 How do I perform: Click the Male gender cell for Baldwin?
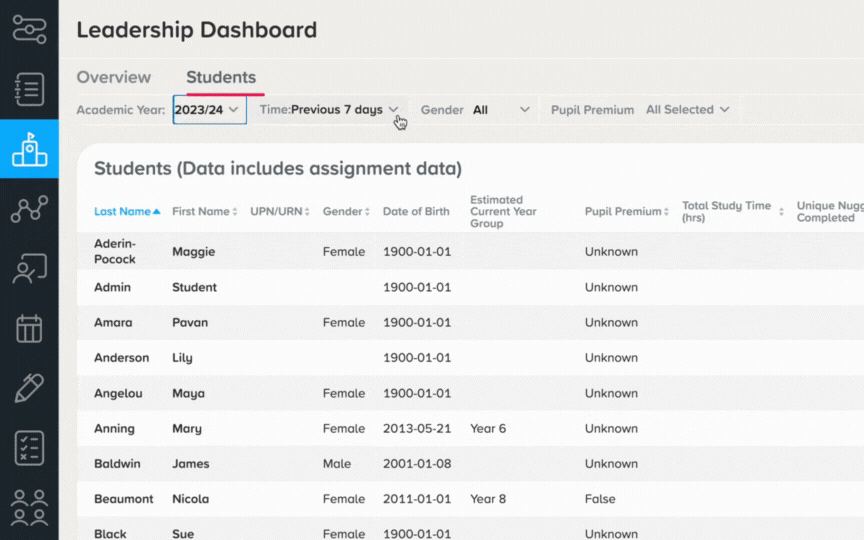[x=337, y=463]
